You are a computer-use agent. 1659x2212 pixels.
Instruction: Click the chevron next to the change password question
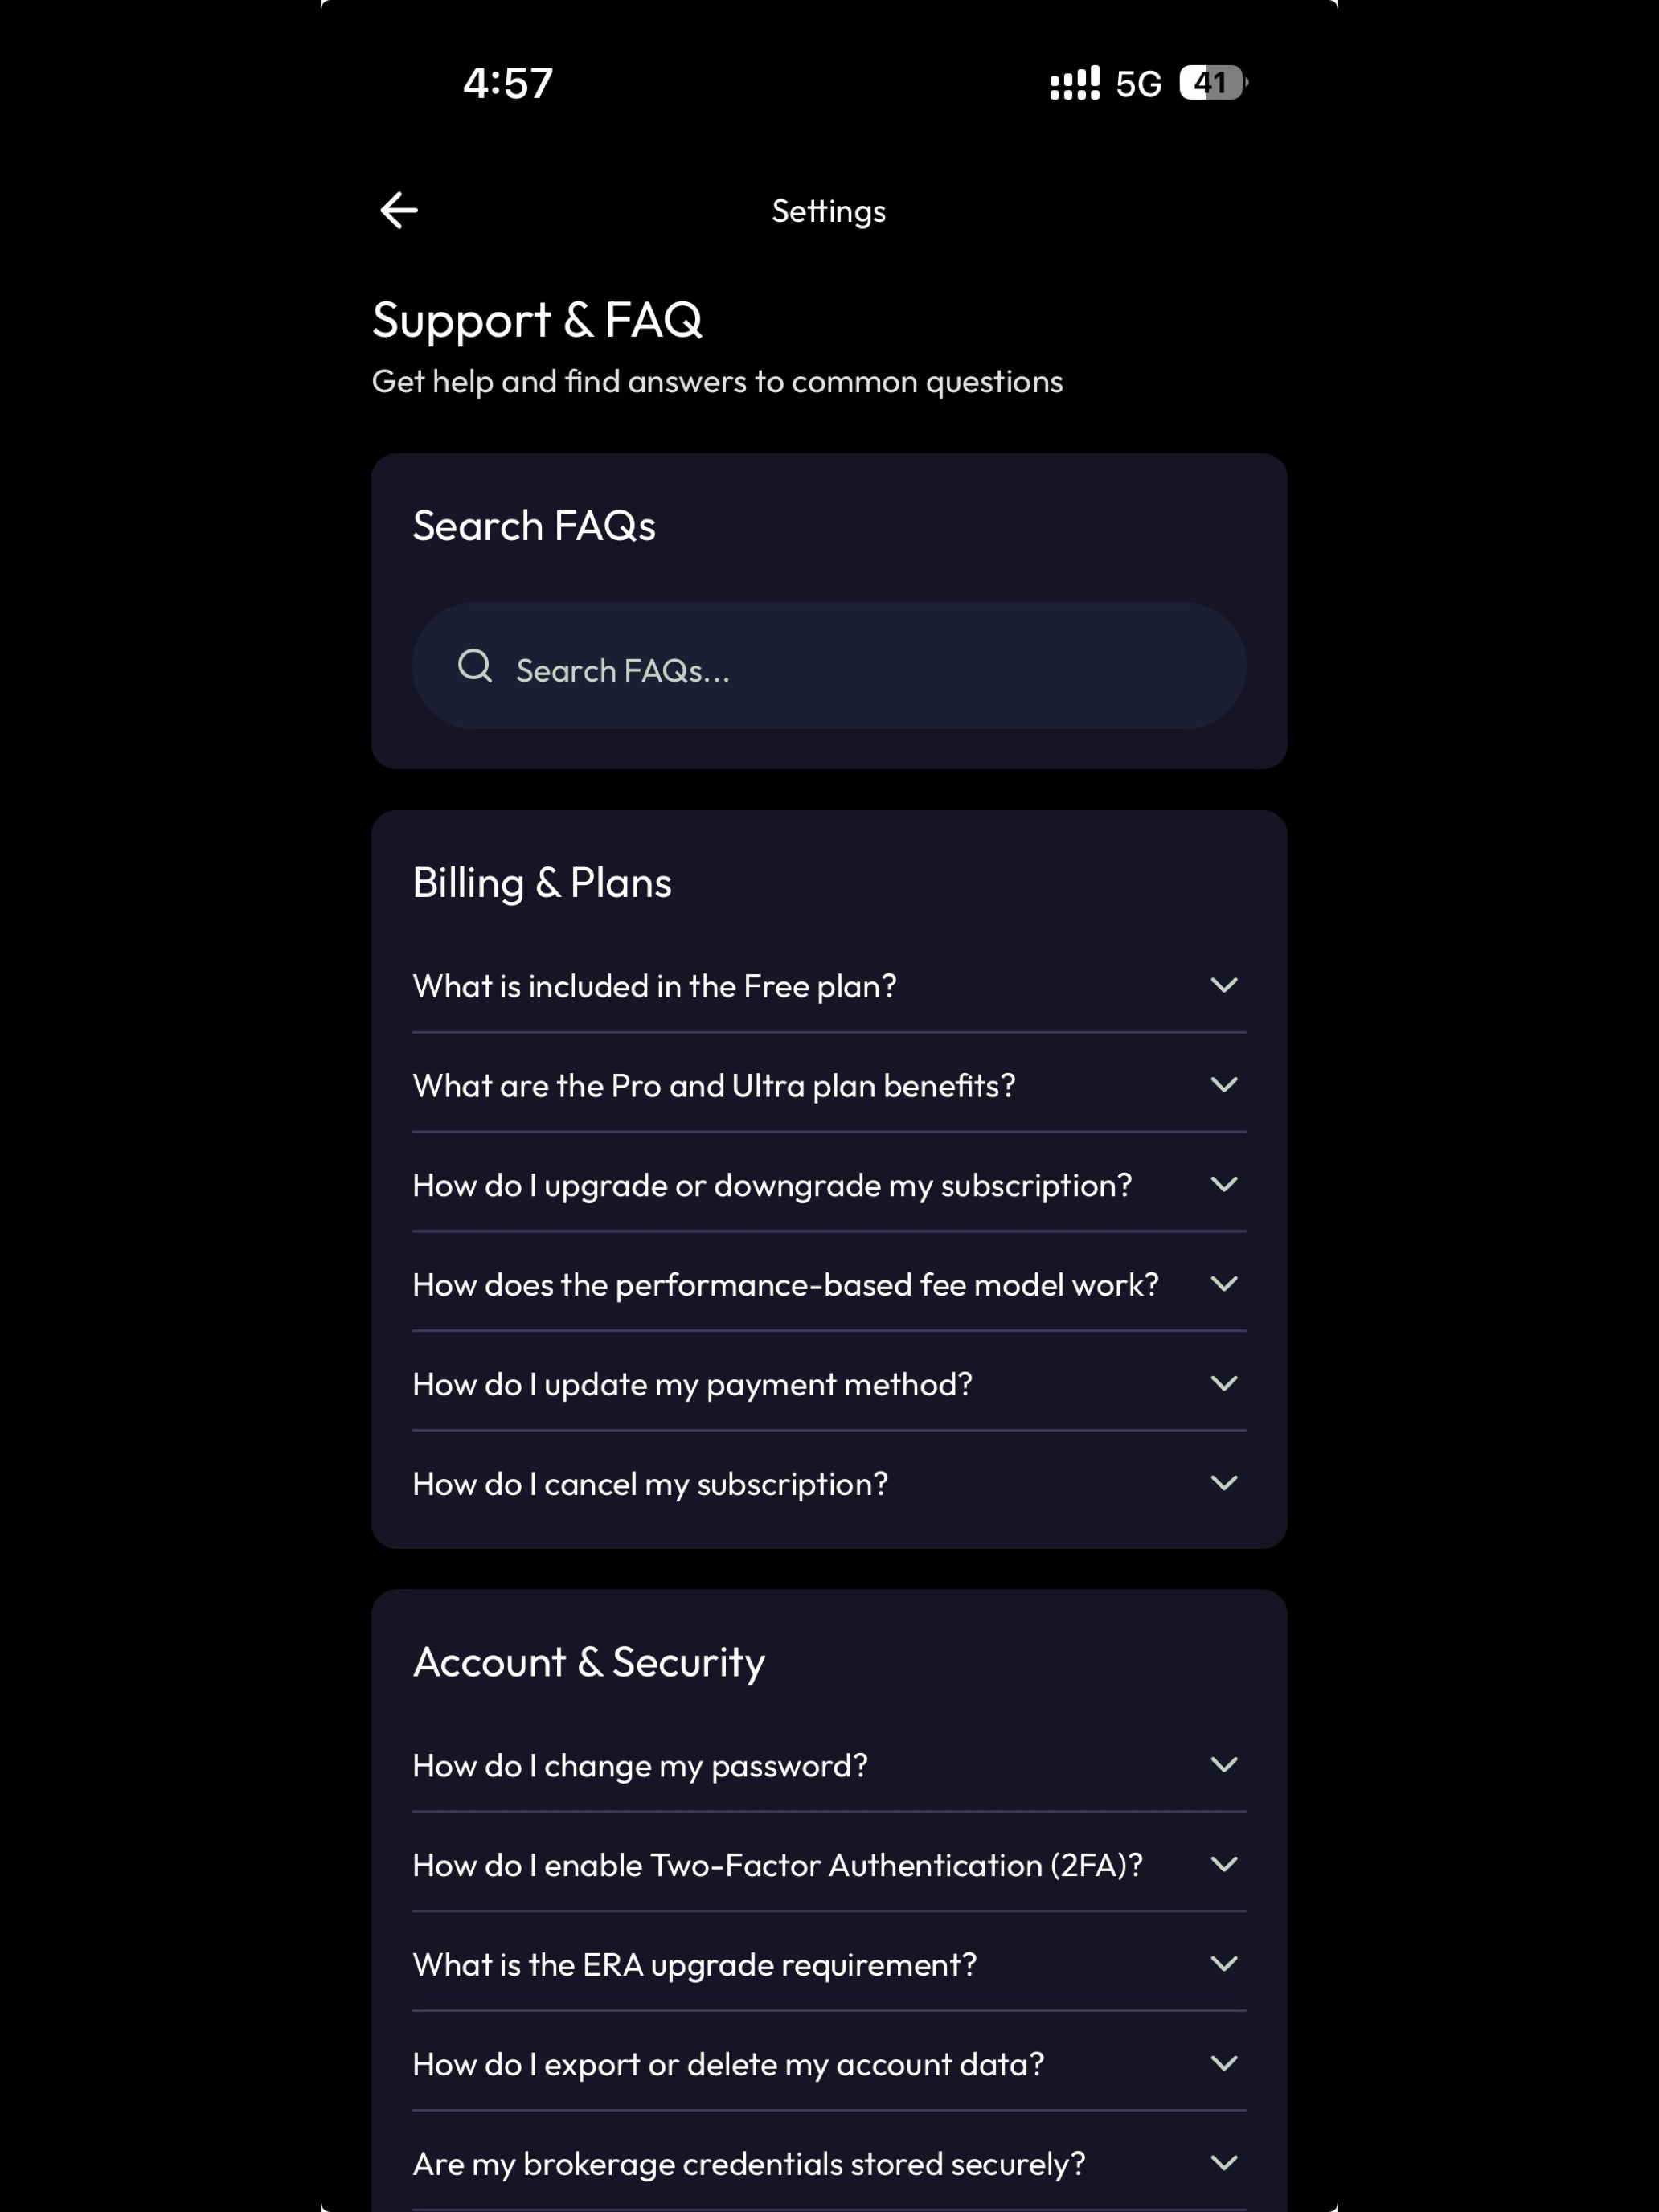coord(1224,1764)
